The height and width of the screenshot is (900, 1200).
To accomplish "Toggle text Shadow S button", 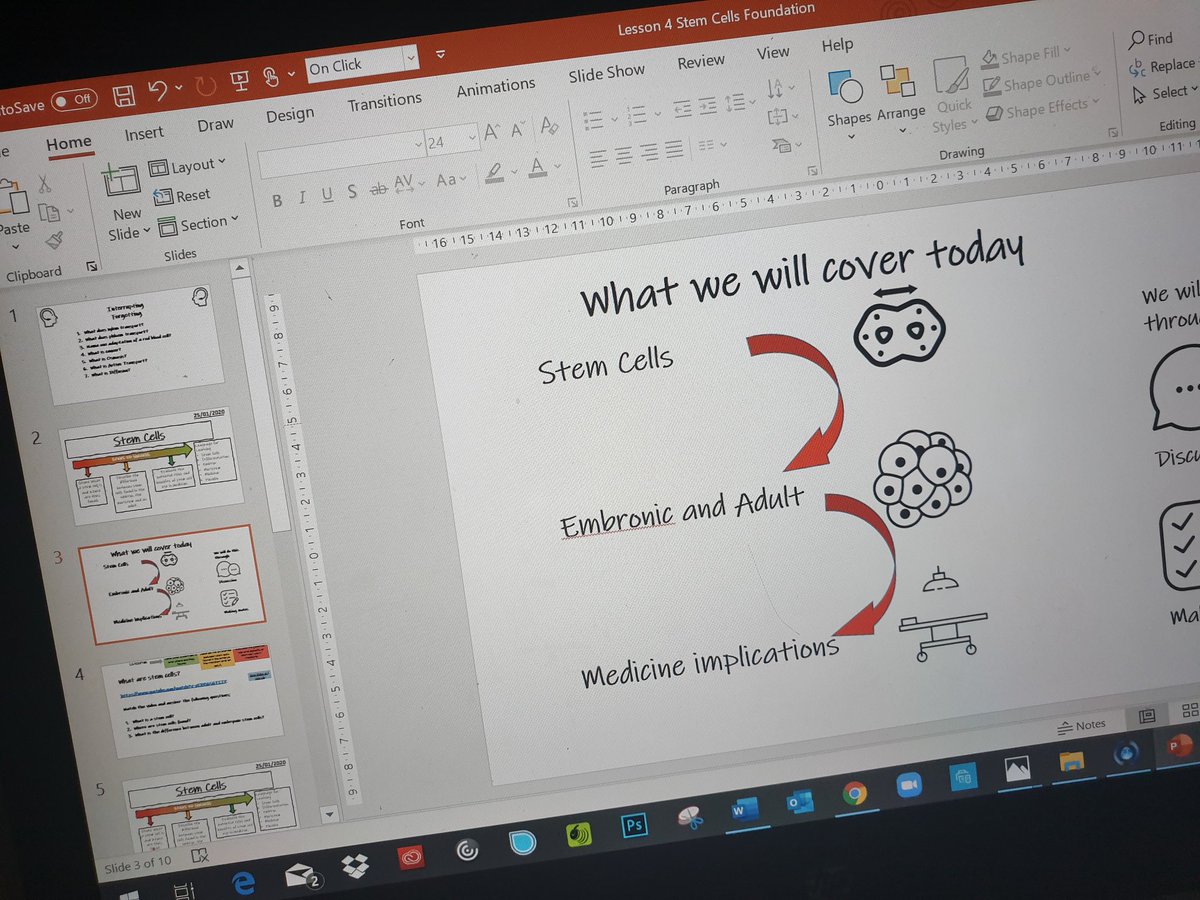I will (352, 192).
